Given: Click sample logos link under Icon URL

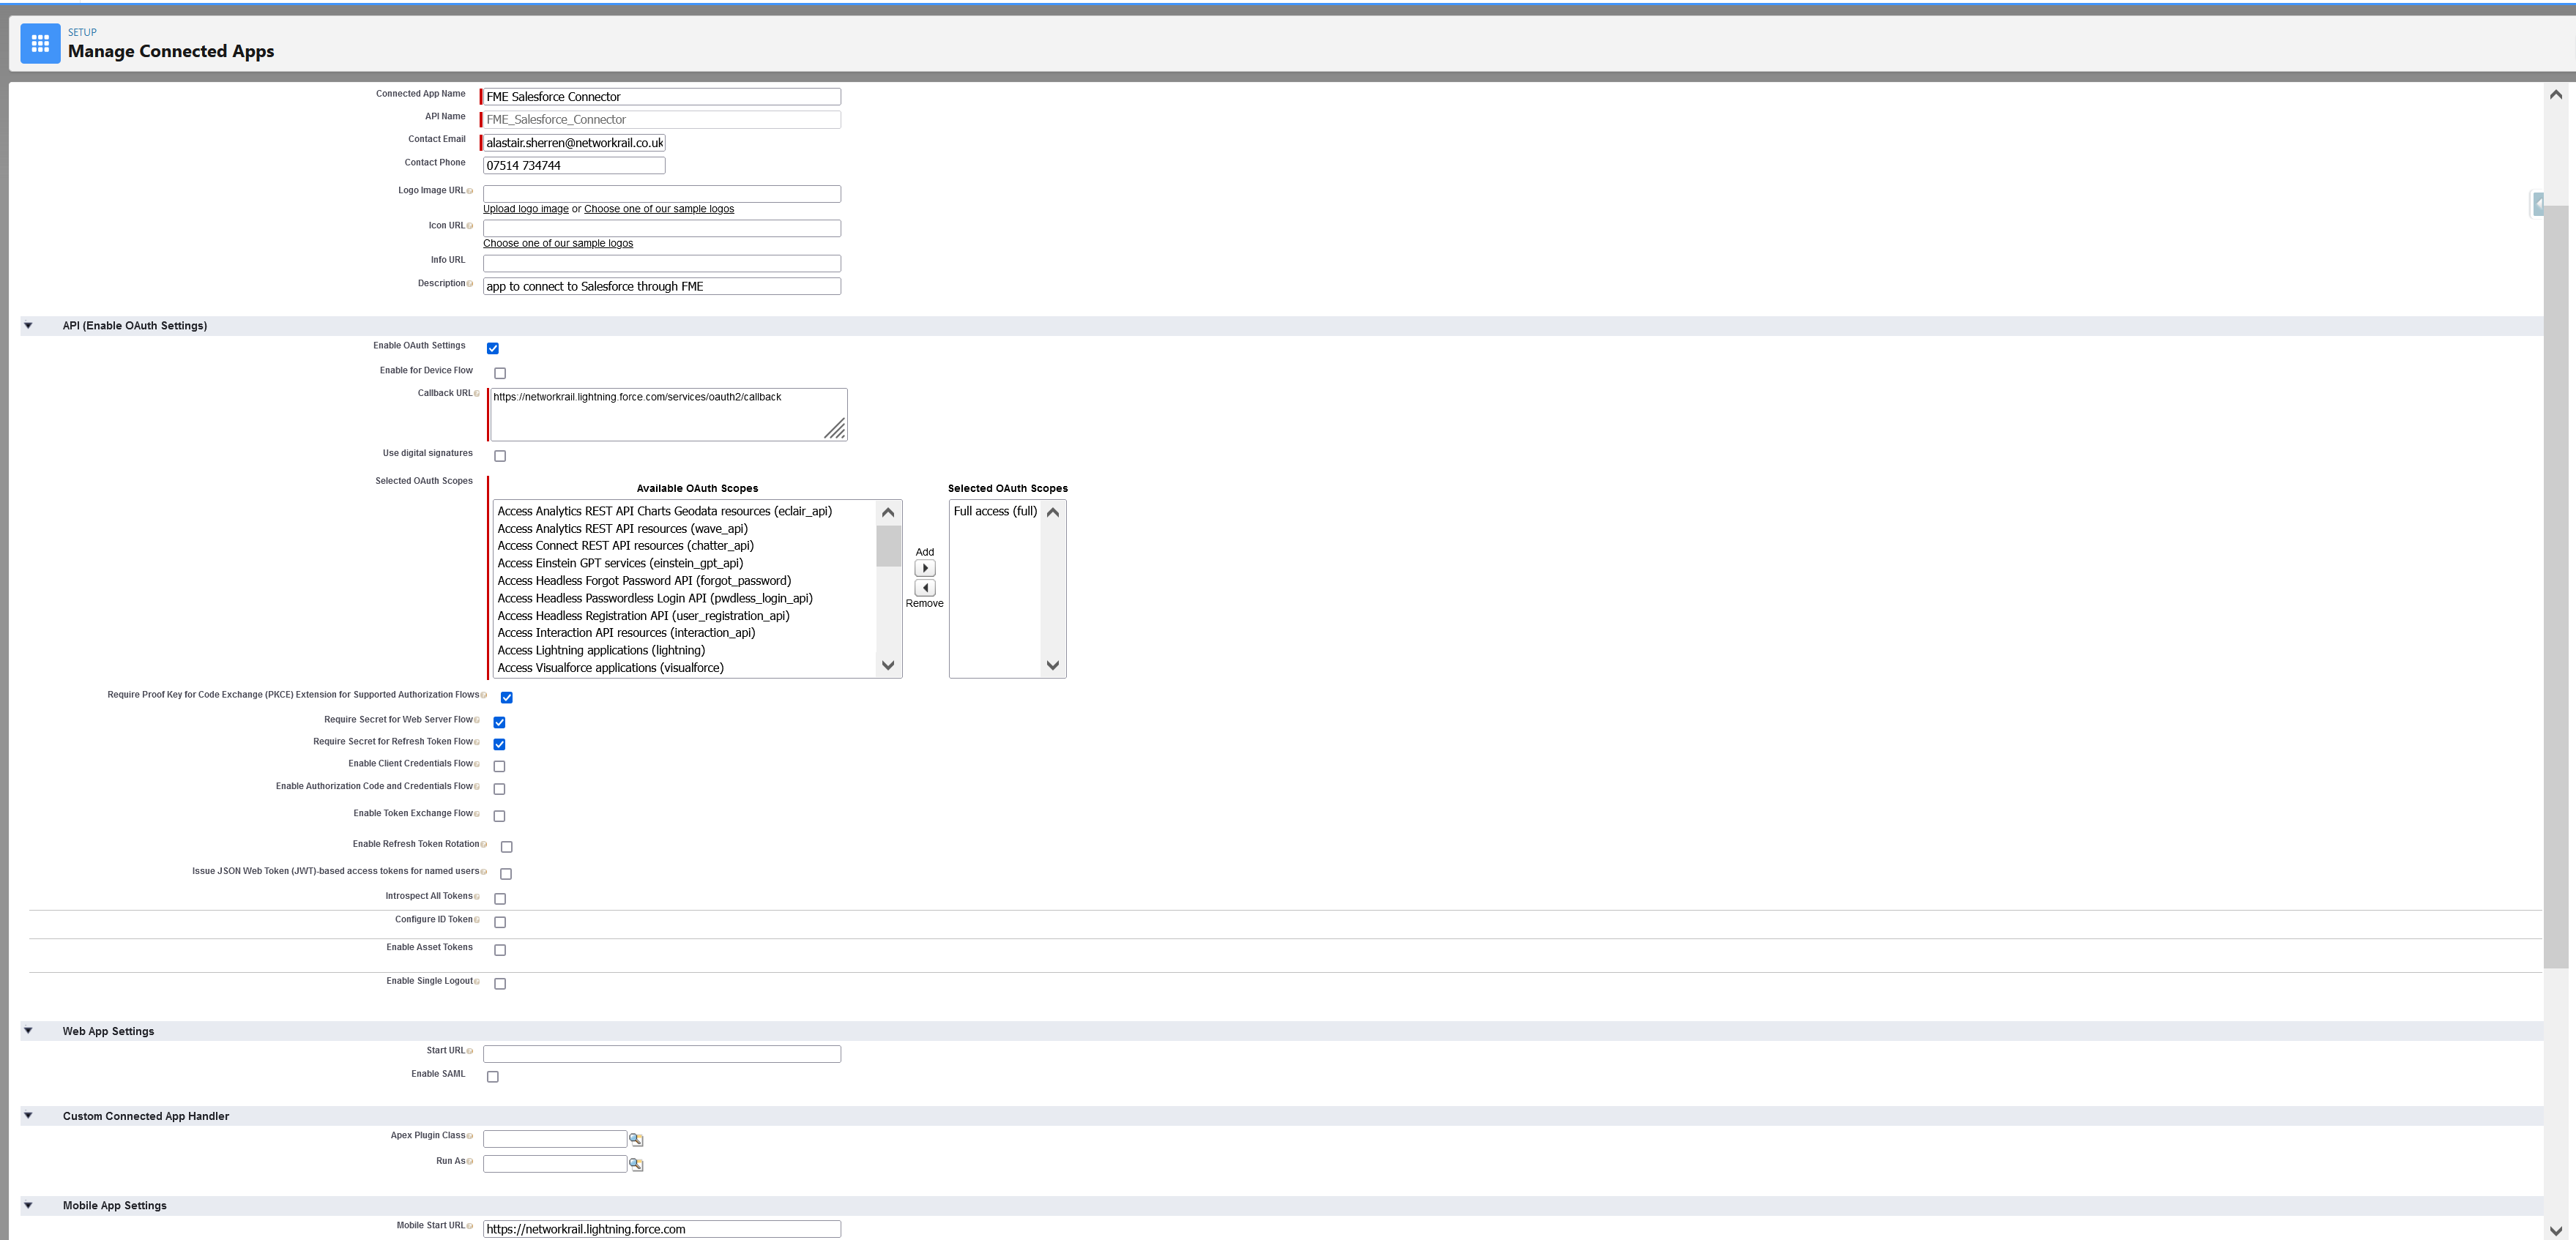Looking at the screenshot, I should pyautogui.click(x=558, y=243).
